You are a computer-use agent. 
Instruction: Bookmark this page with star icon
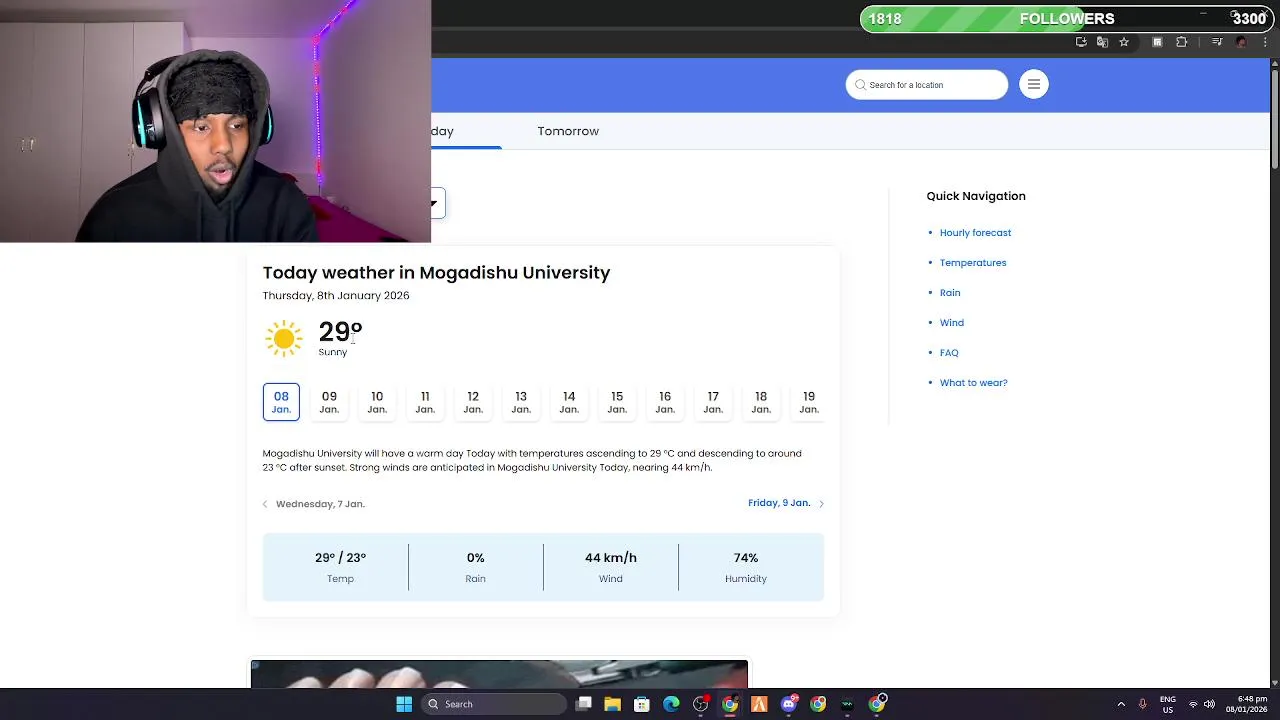(x=1124, y=42)
